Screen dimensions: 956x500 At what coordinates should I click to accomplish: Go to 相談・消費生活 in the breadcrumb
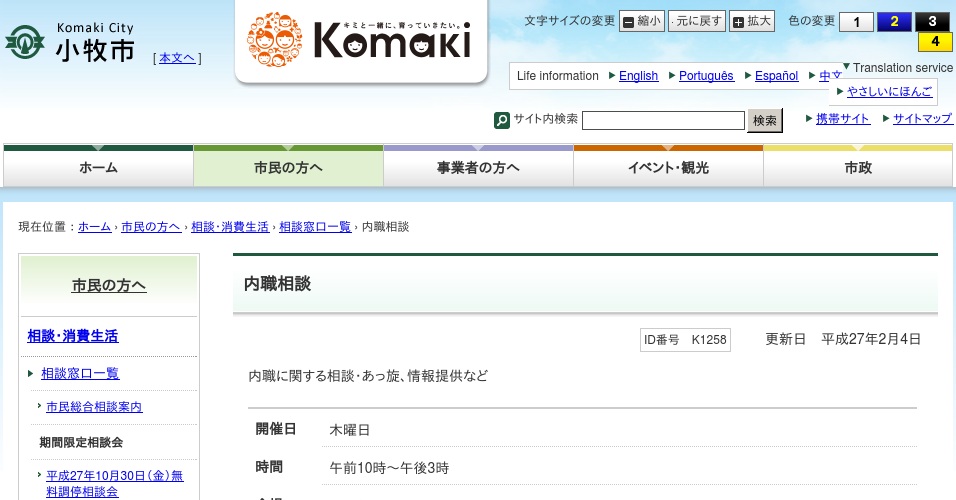point(230,227)
